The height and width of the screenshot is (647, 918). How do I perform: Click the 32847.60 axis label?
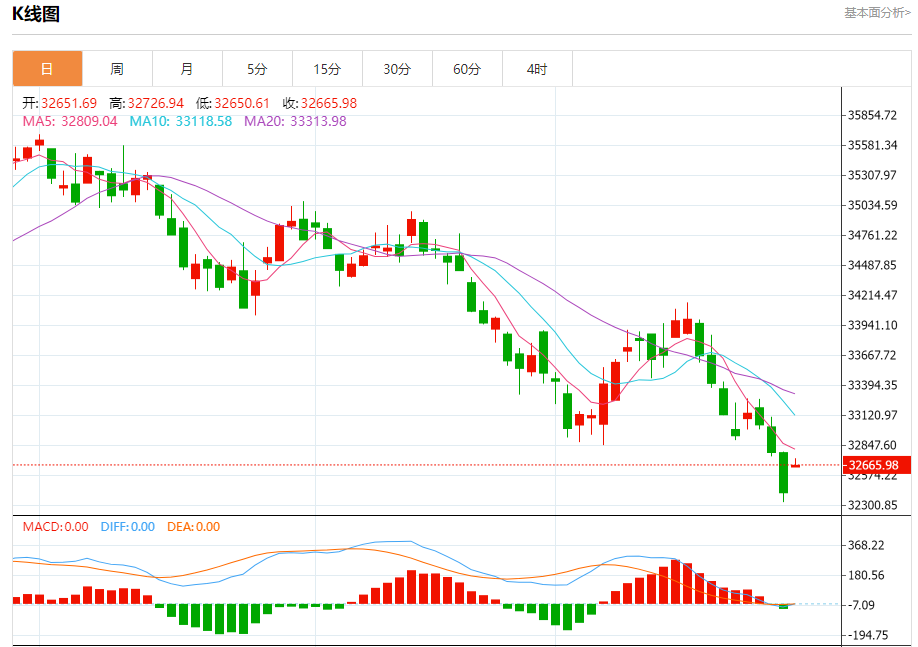pos(872,445)
